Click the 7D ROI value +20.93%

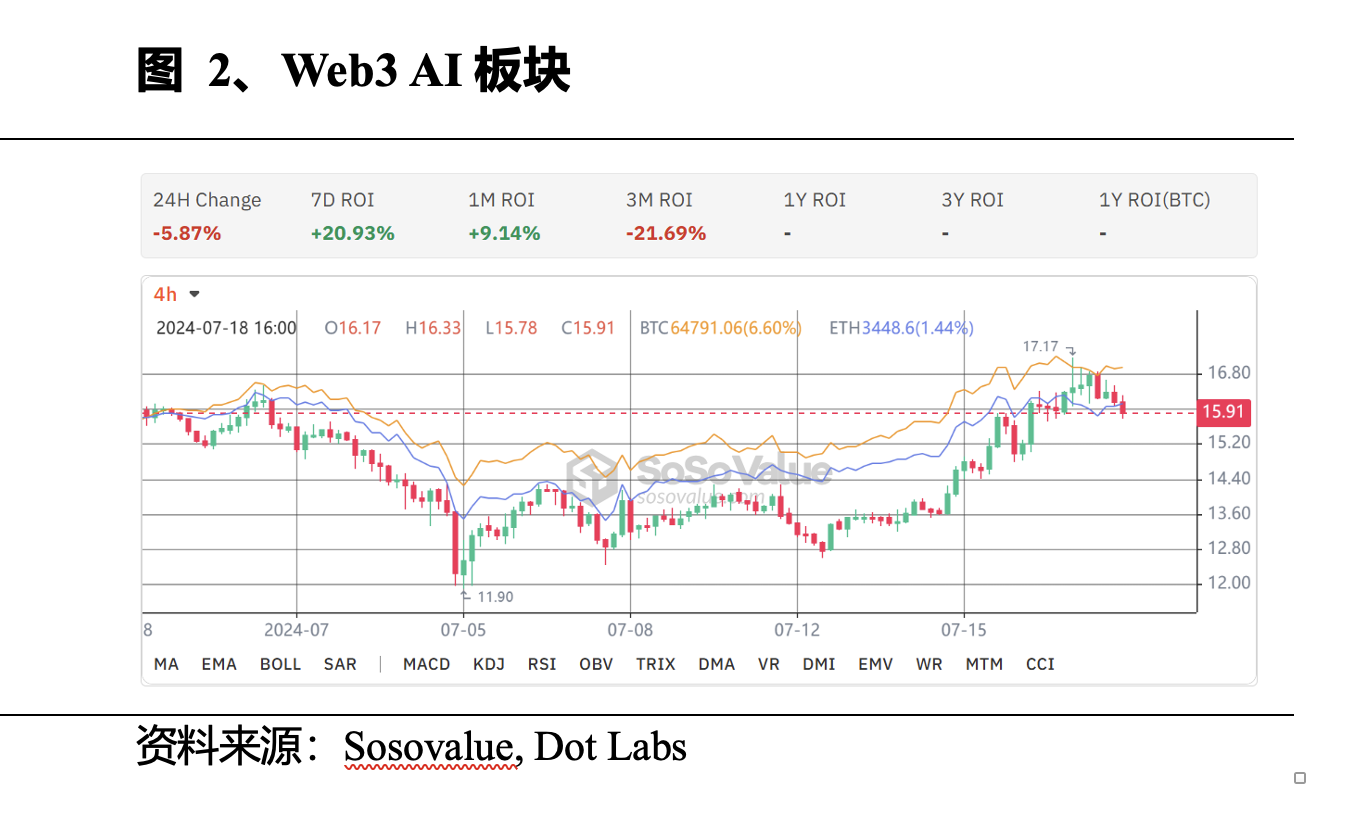pos(353,233)
